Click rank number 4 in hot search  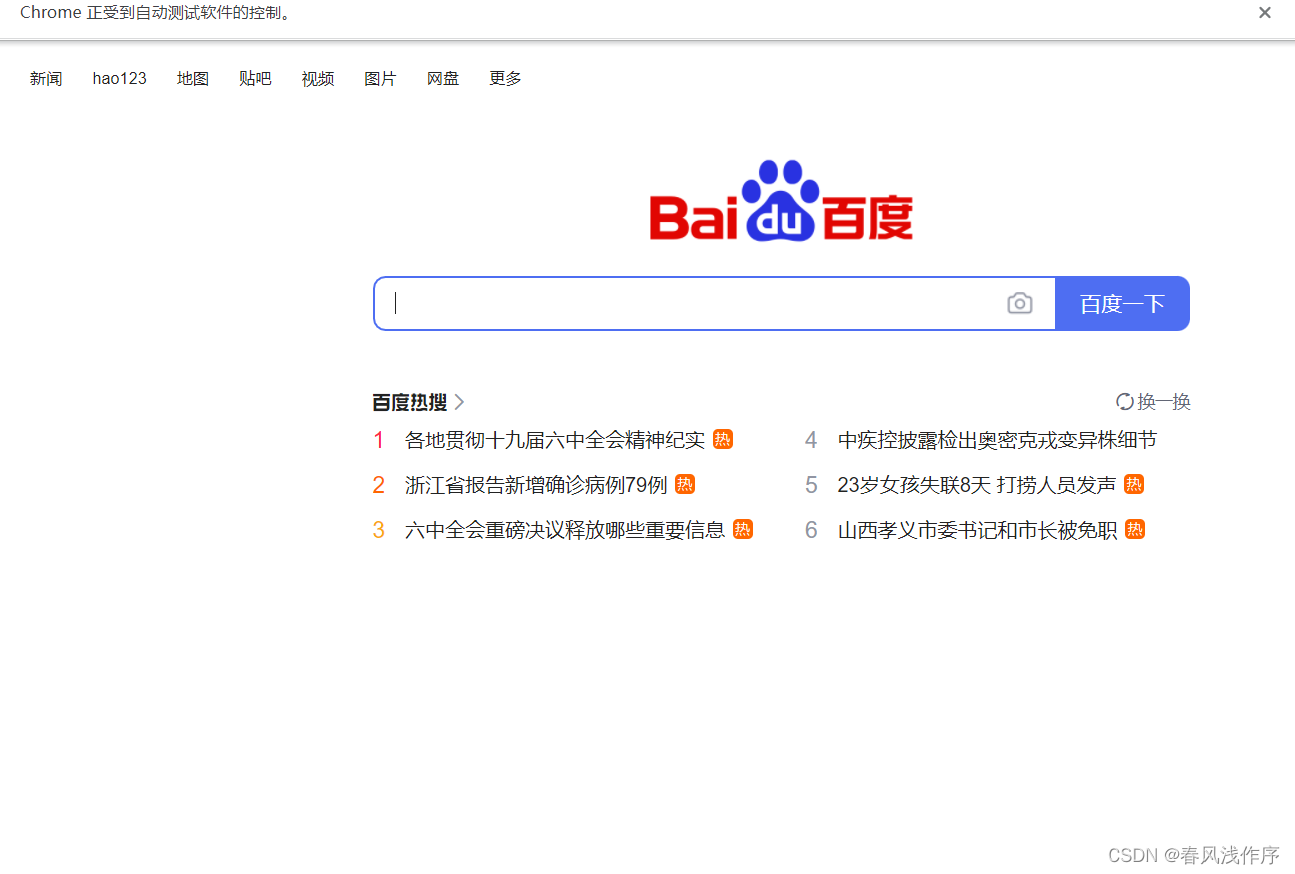(811, 440)
